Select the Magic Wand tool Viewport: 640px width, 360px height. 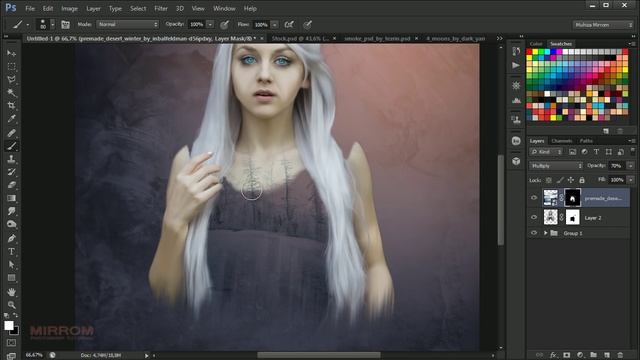[11, 93]
